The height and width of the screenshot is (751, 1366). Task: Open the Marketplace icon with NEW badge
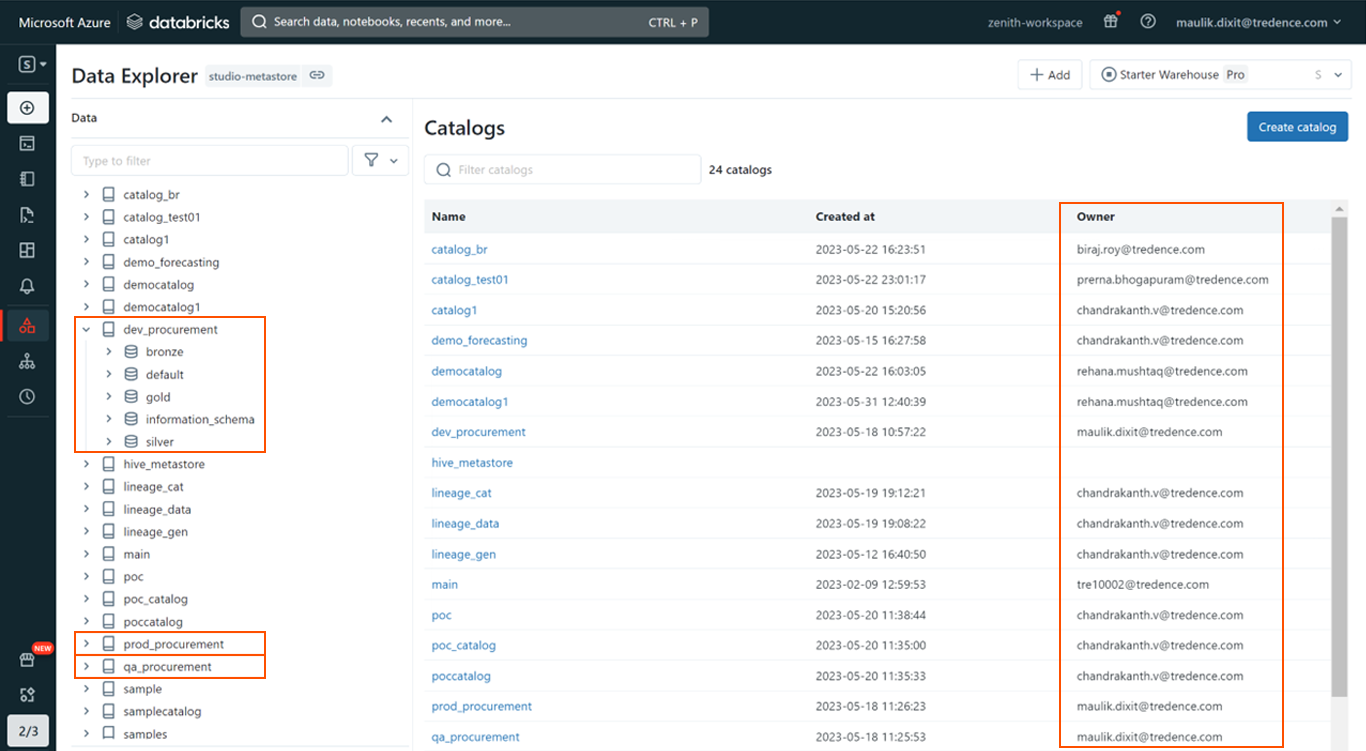coord(27,661)
